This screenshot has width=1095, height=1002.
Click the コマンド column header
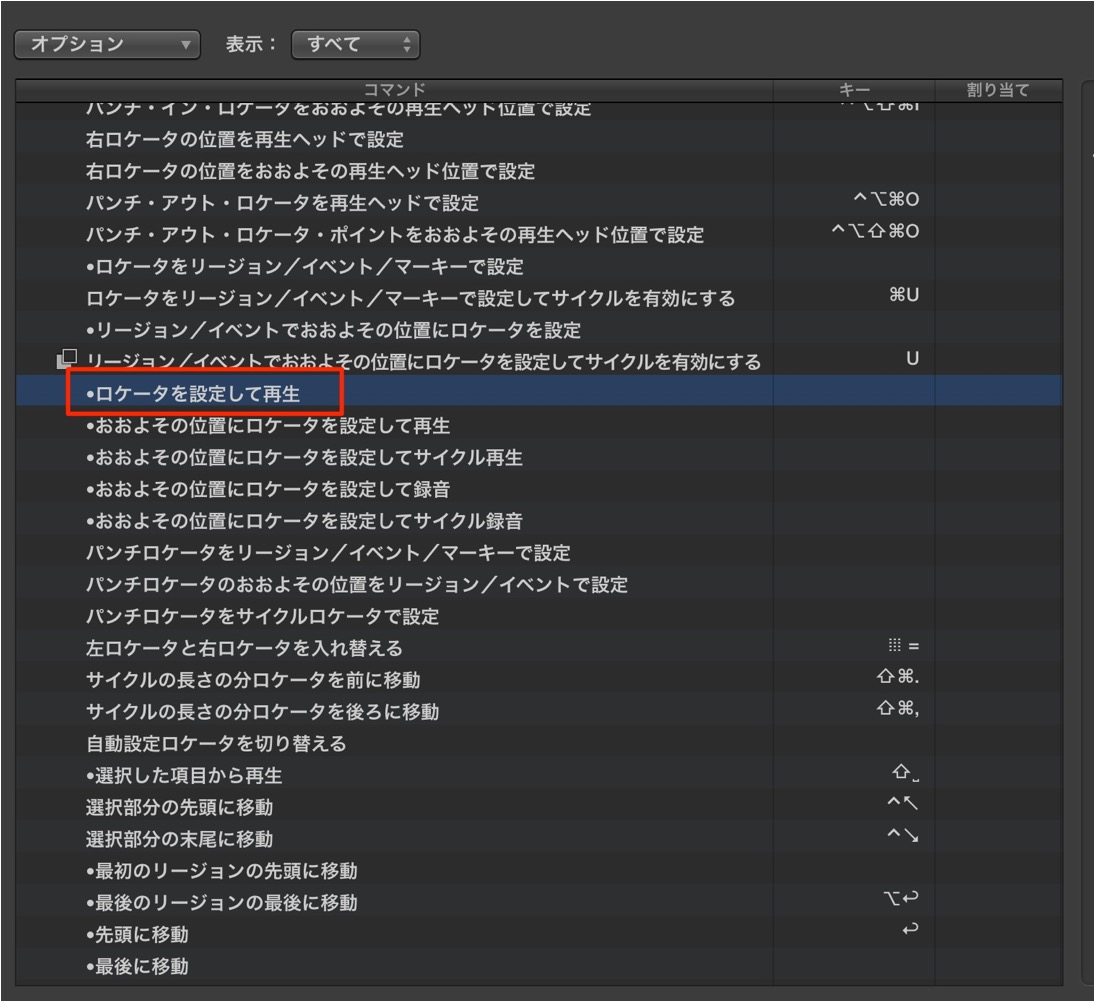click(x=394, y=90)
